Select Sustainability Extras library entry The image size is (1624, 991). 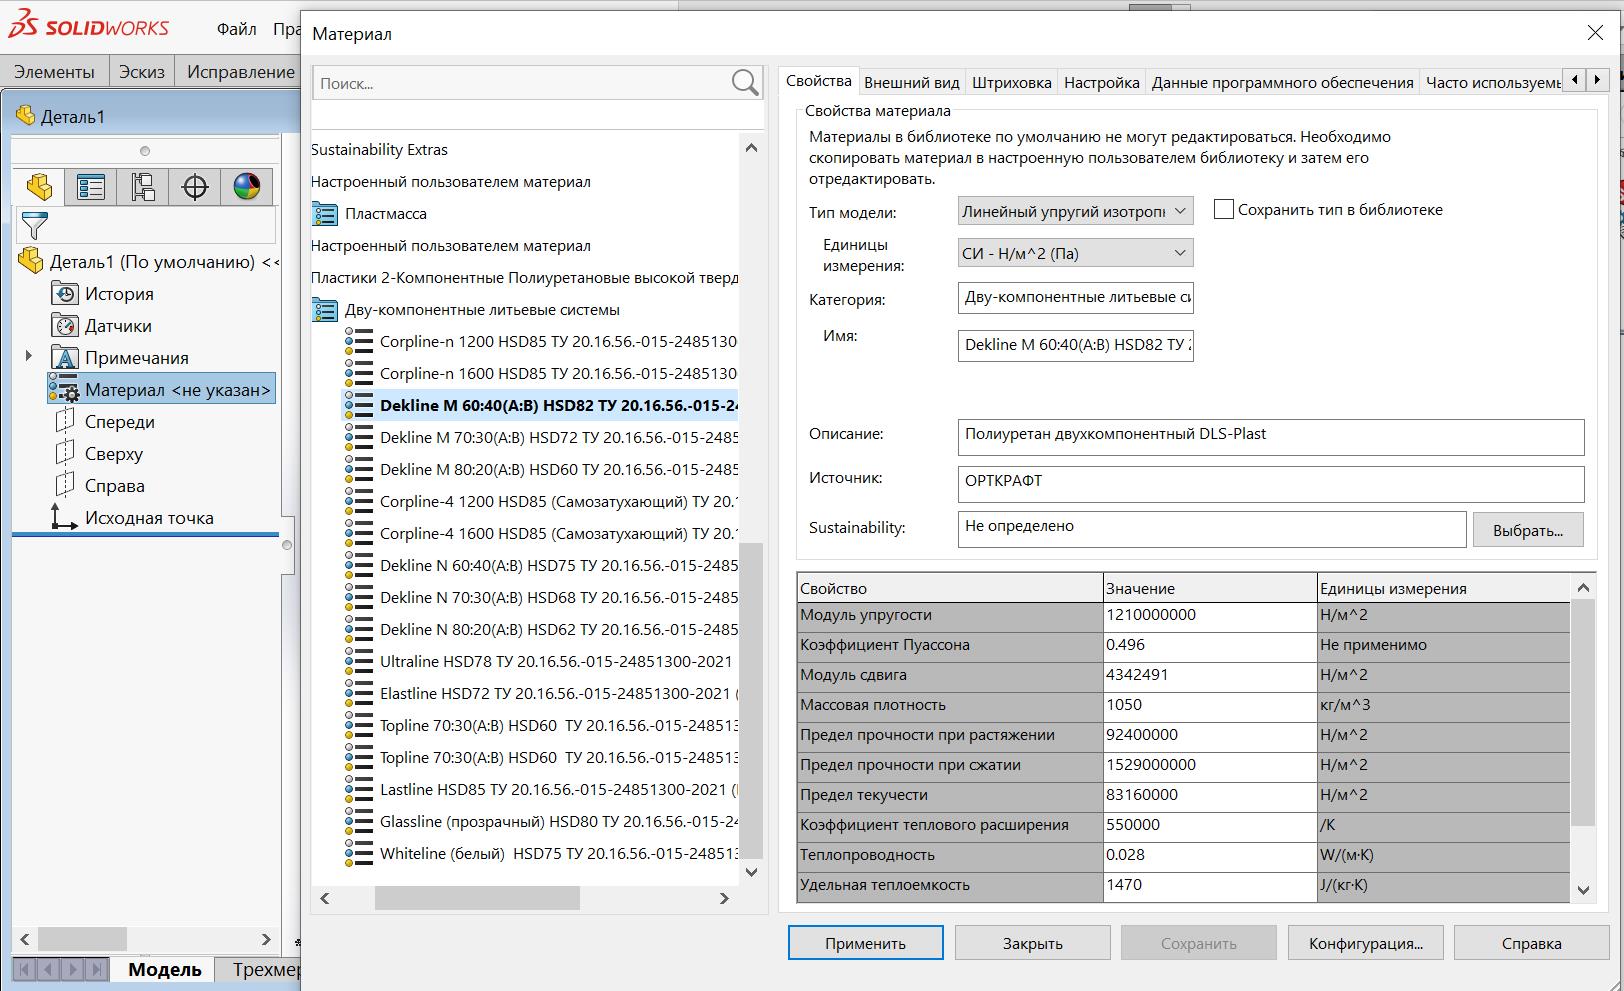click(379, 150)
